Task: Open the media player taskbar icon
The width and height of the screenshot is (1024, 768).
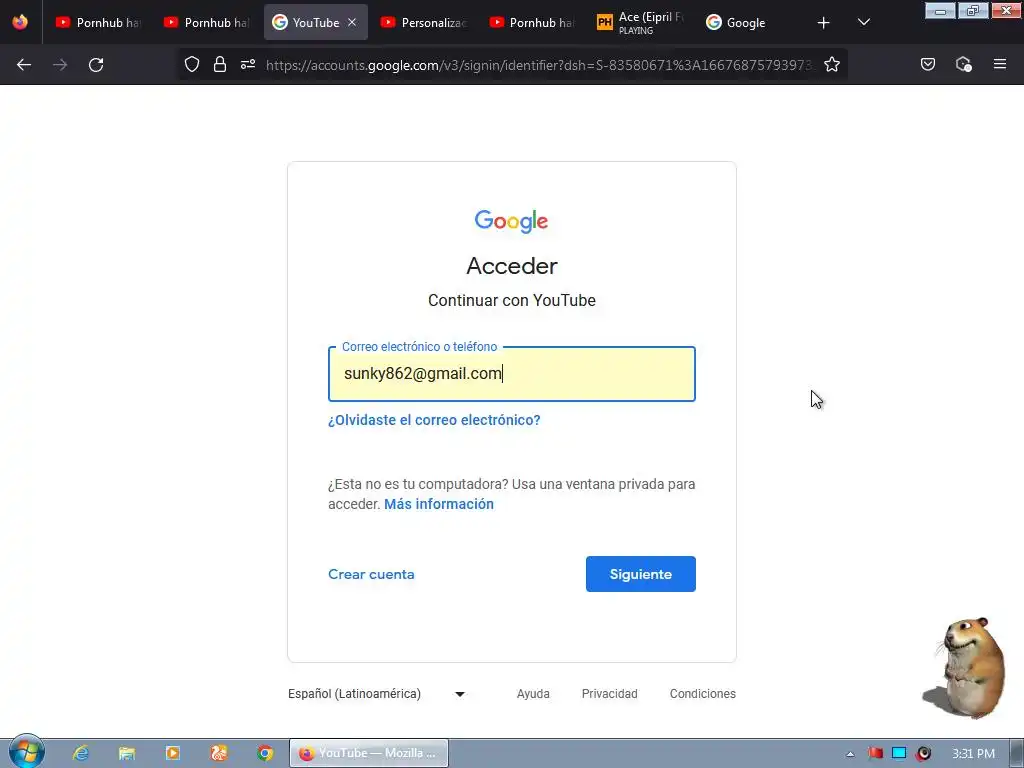Action: point(172,753)
